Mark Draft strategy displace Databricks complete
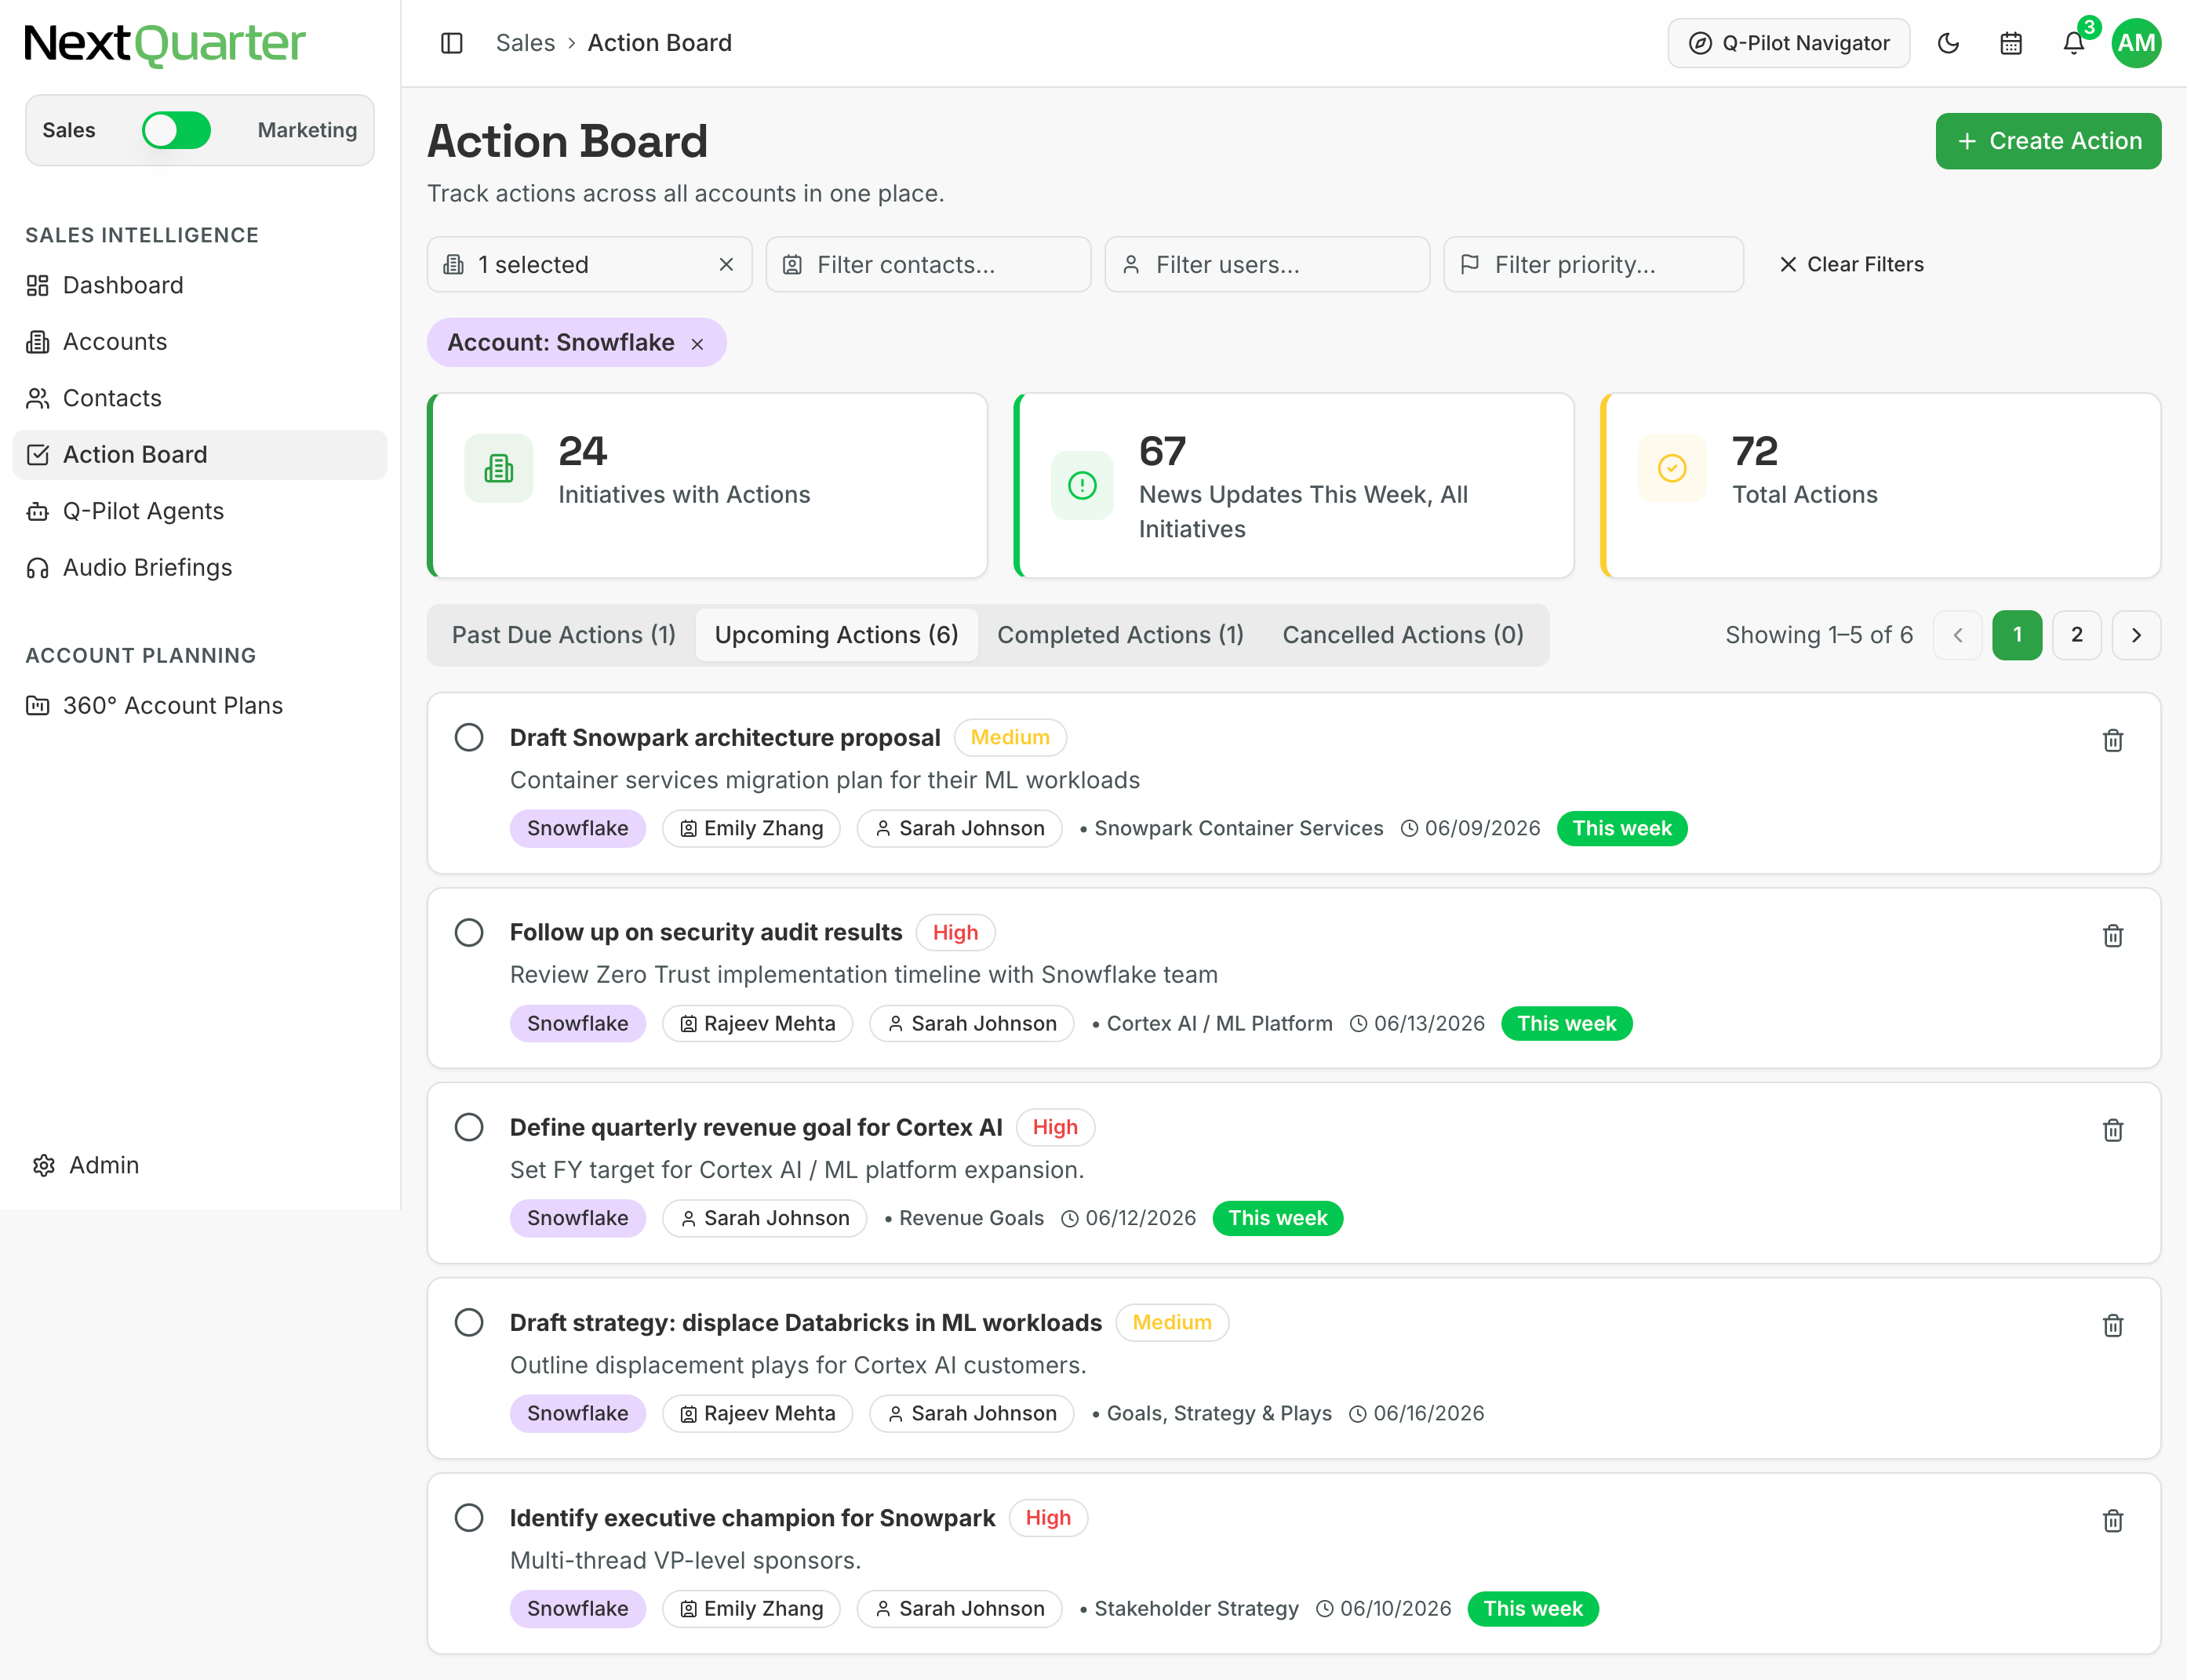 click(x=469, y=1322)
